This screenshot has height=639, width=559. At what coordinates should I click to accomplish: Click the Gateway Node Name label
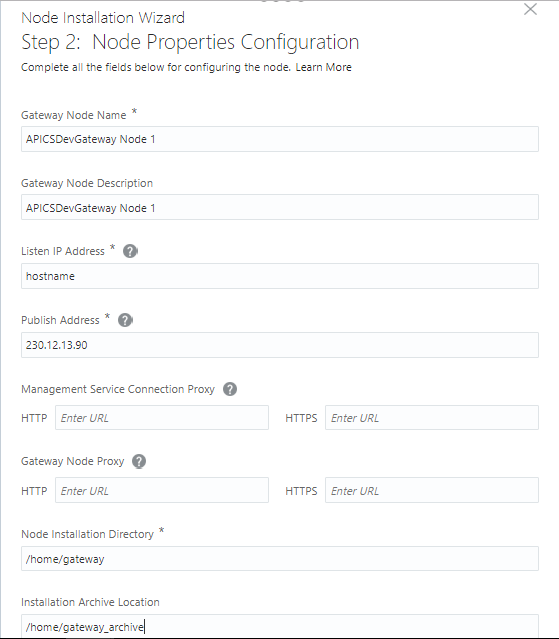click(74, 115)
